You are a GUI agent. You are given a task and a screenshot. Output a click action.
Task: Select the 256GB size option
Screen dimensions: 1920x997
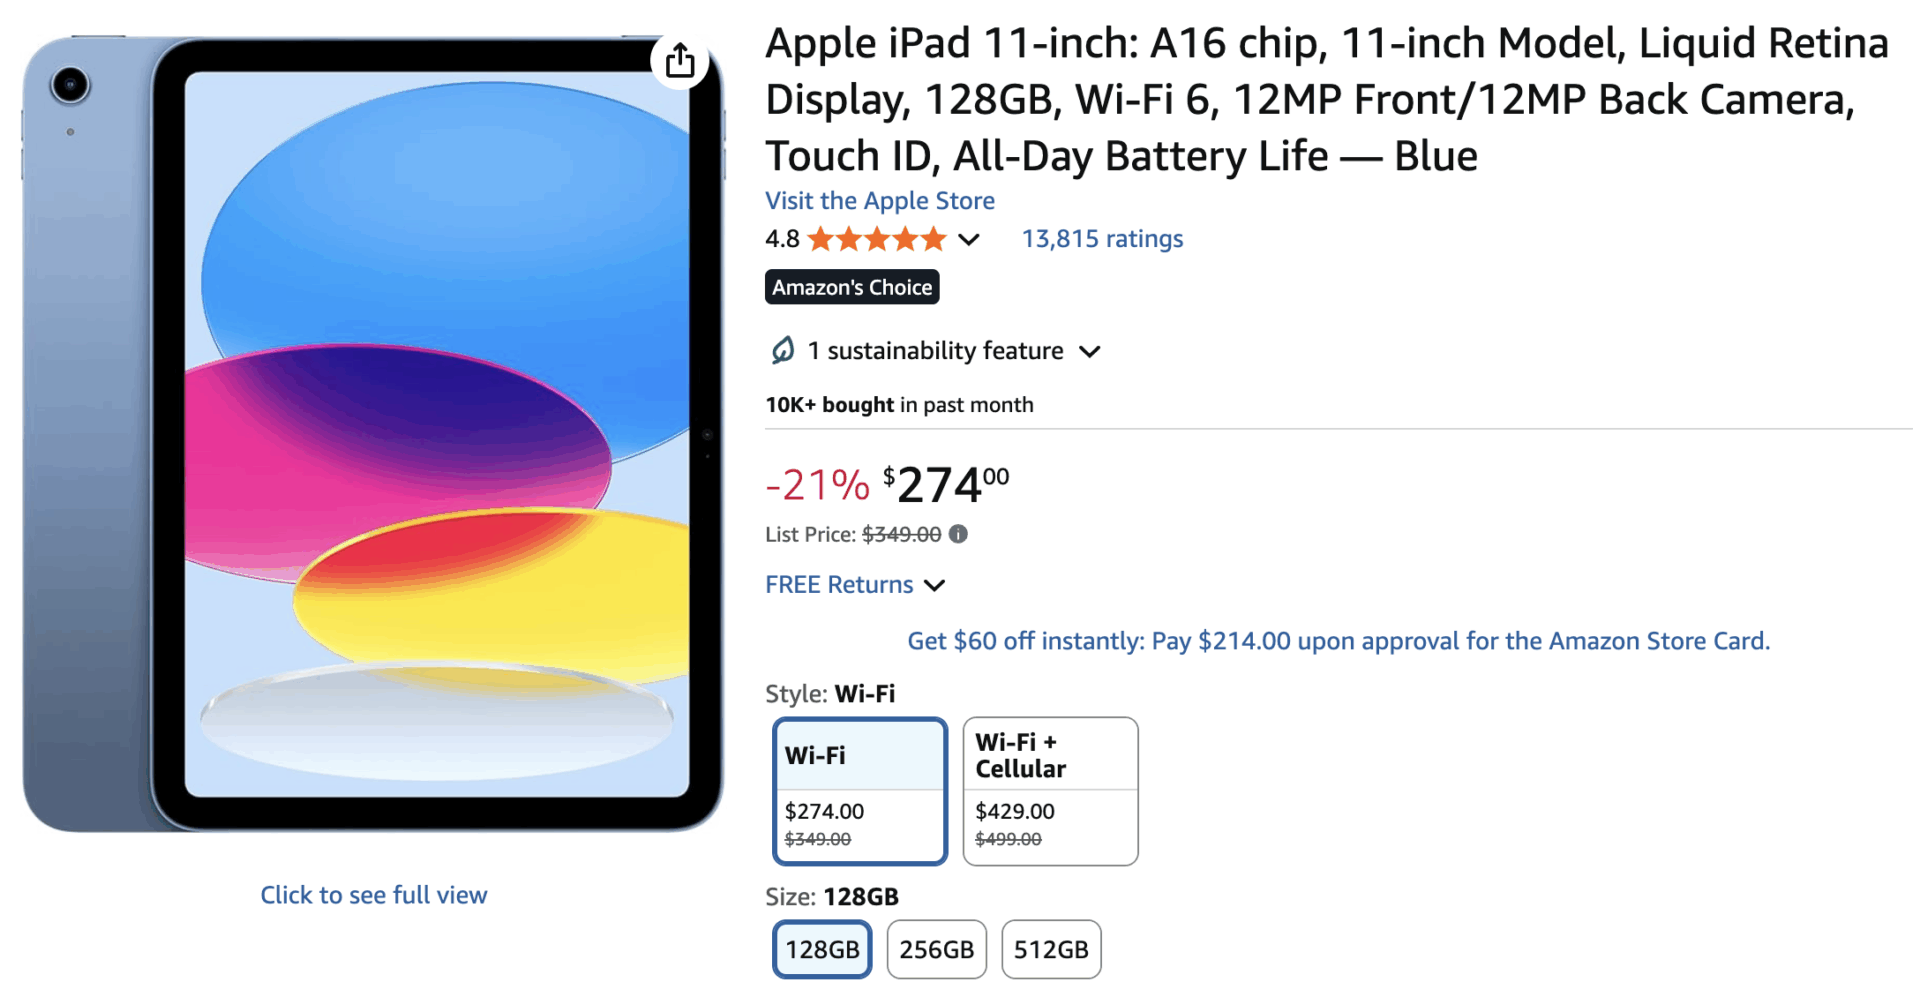[x=936, y=949]
